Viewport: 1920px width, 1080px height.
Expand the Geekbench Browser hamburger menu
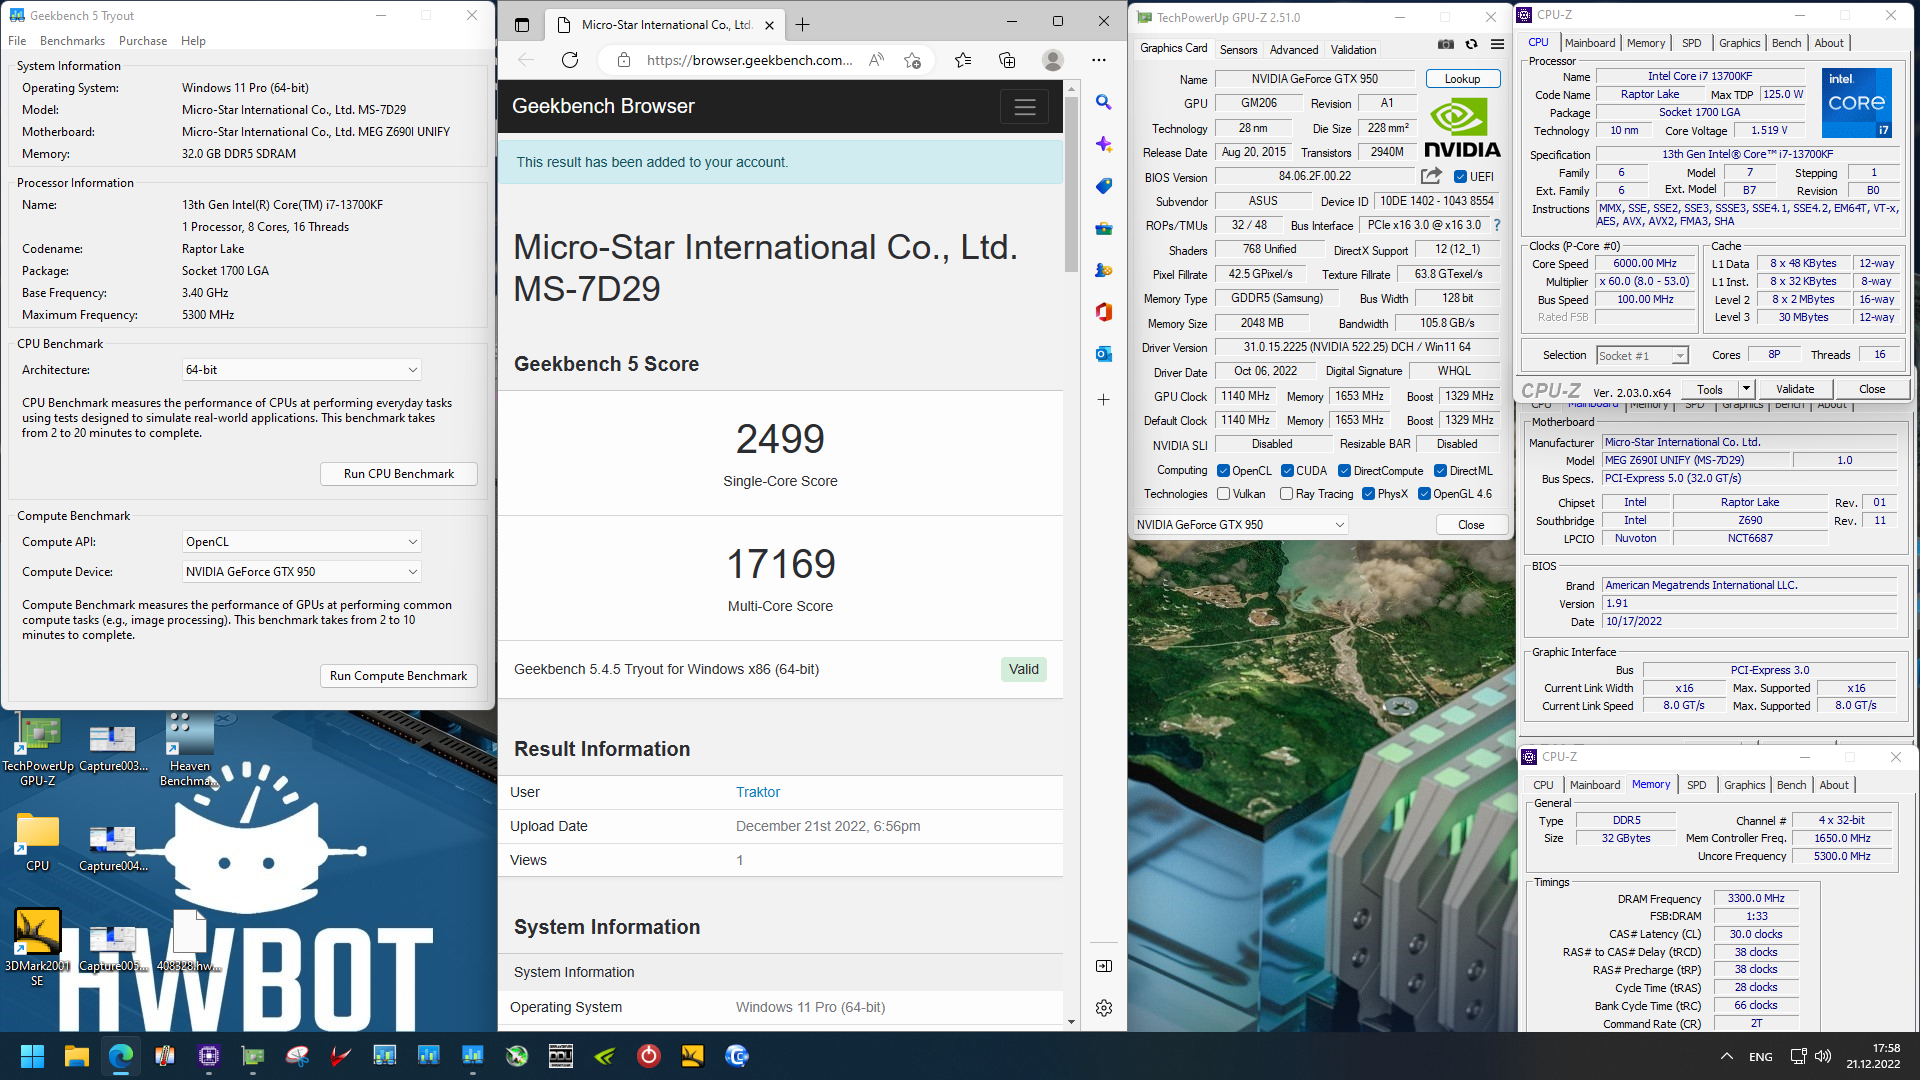click(x=1024, y=107)
